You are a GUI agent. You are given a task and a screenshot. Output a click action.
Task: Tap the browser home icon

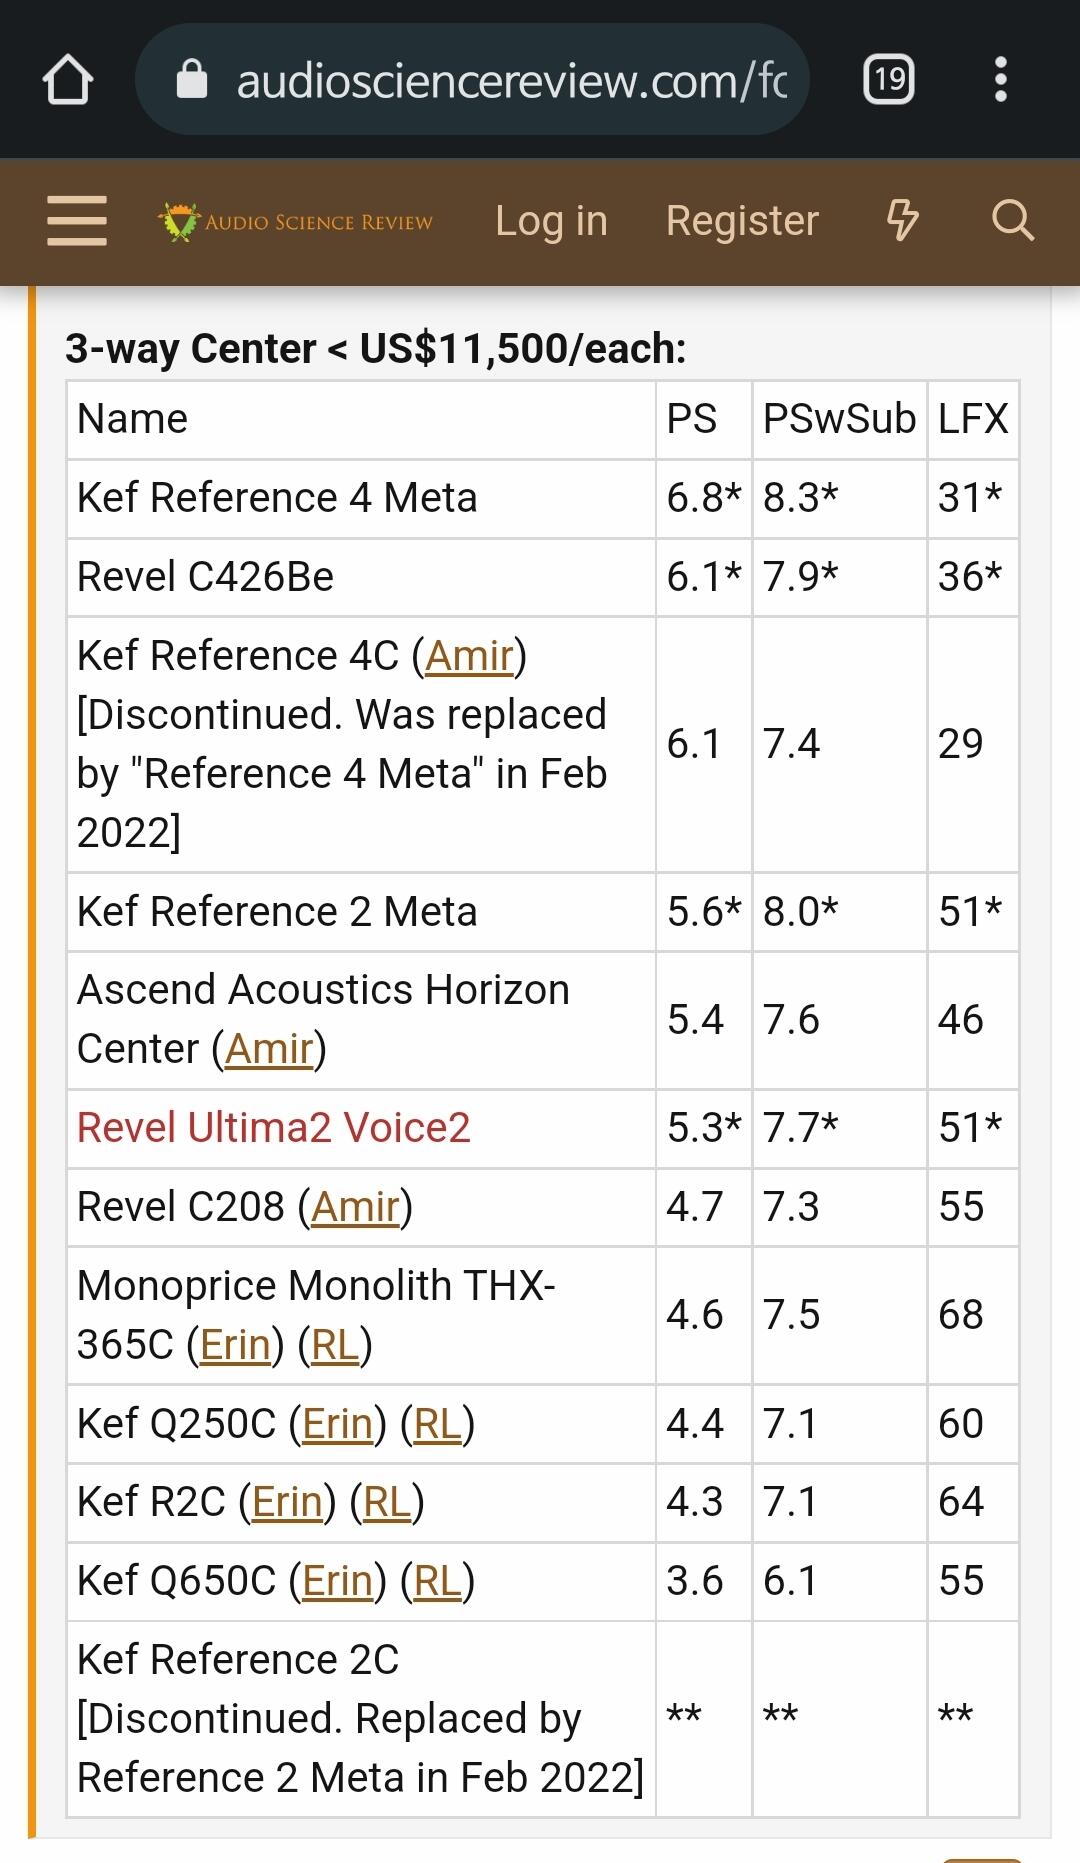(68, 80)
